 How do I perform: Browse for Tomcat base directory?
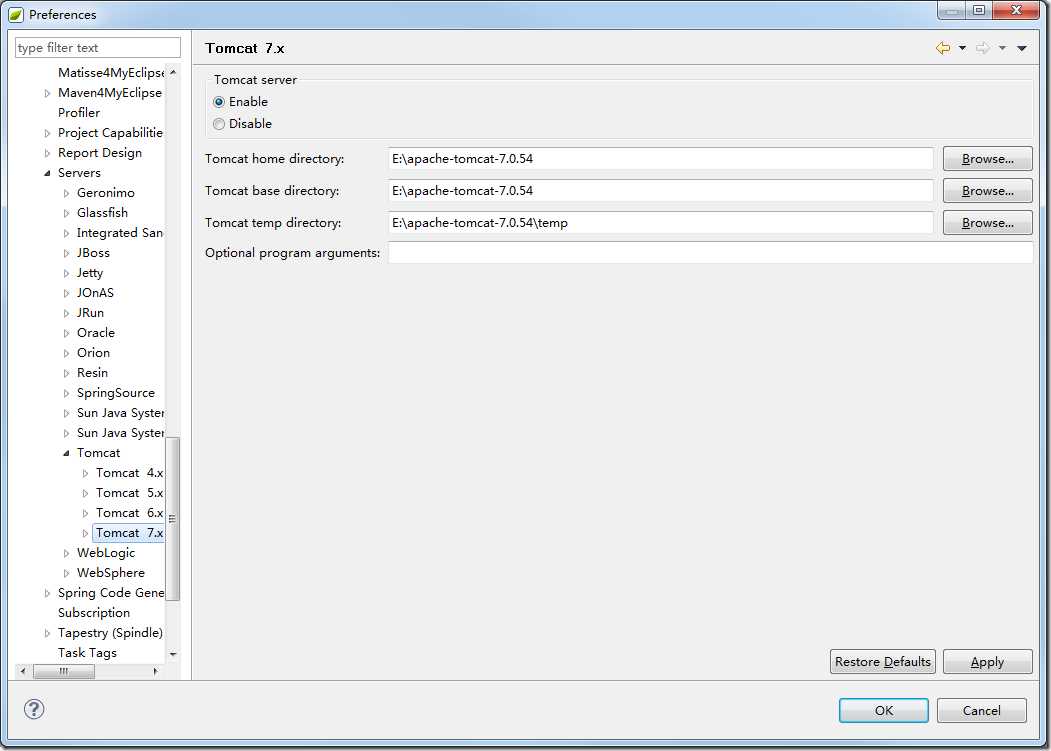987,191
